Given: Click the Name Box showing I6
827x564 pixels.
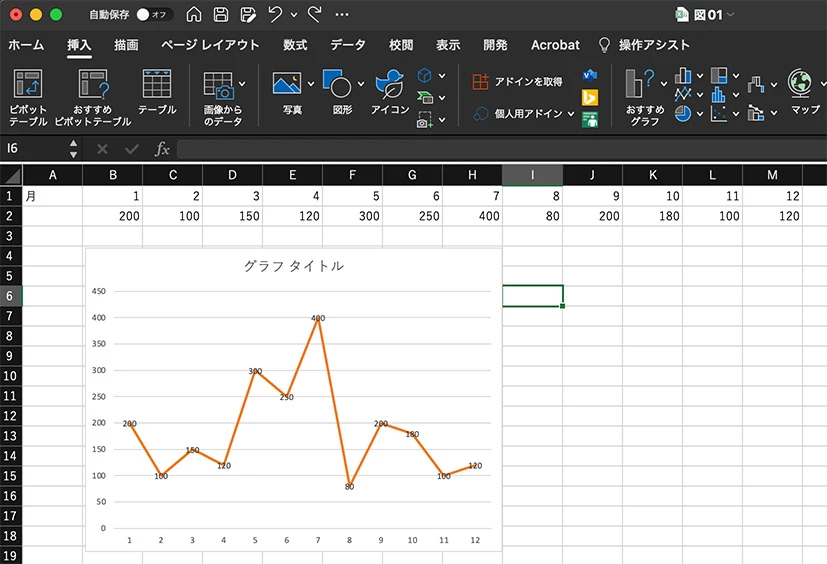Looking at the screenshot, I should pos(34,149).
